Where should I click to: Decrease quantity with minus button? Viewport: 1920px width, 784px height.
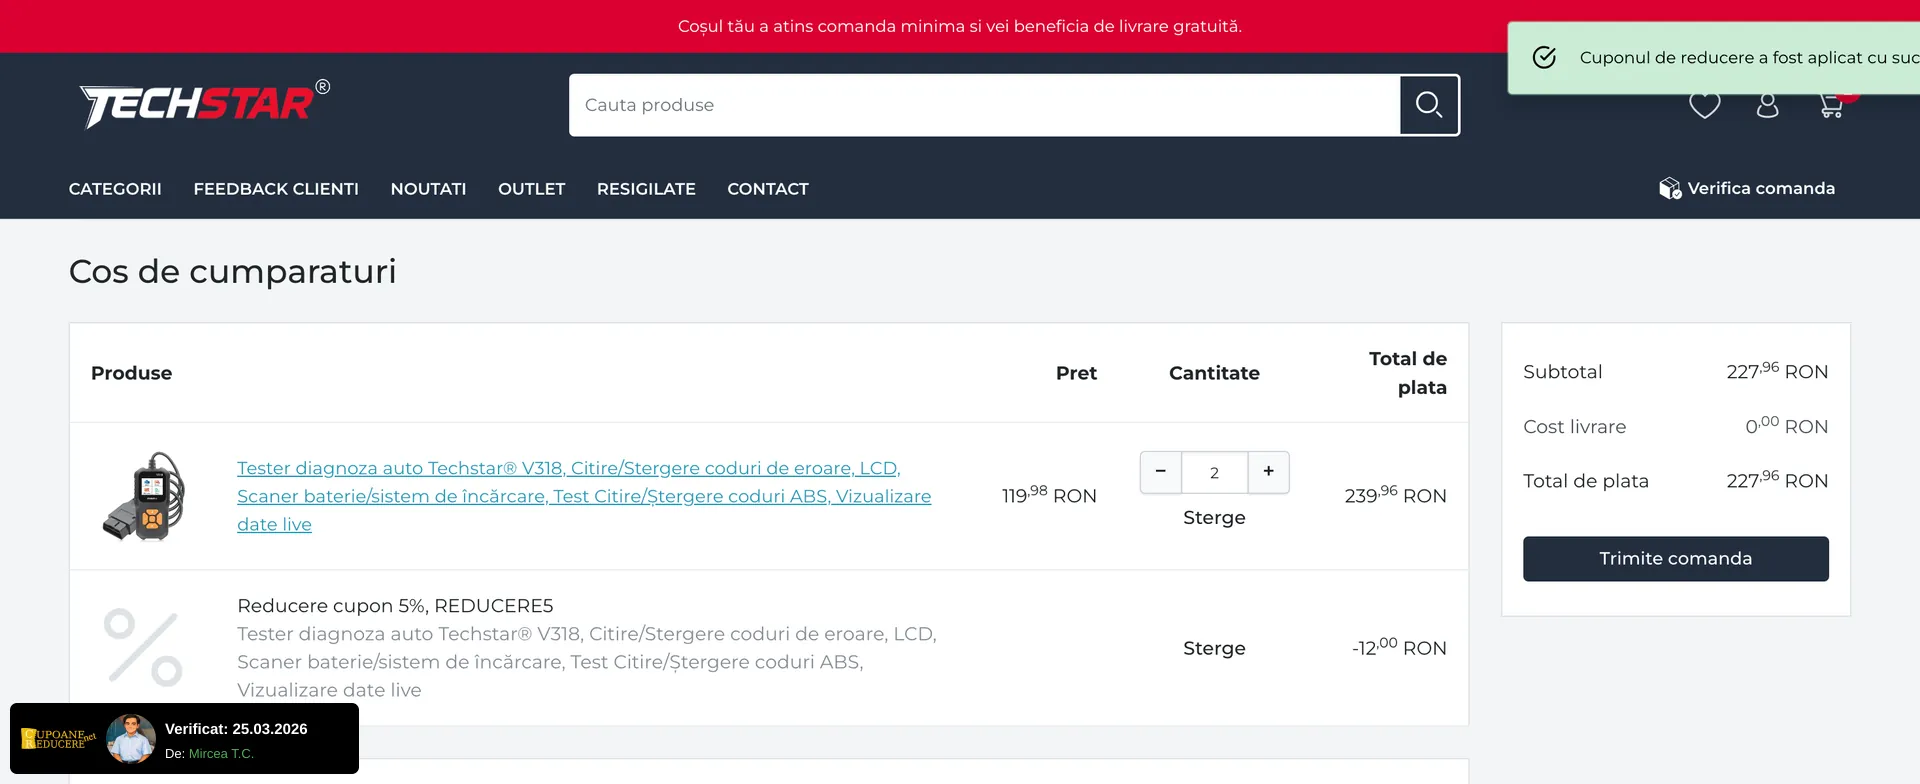1161,472
